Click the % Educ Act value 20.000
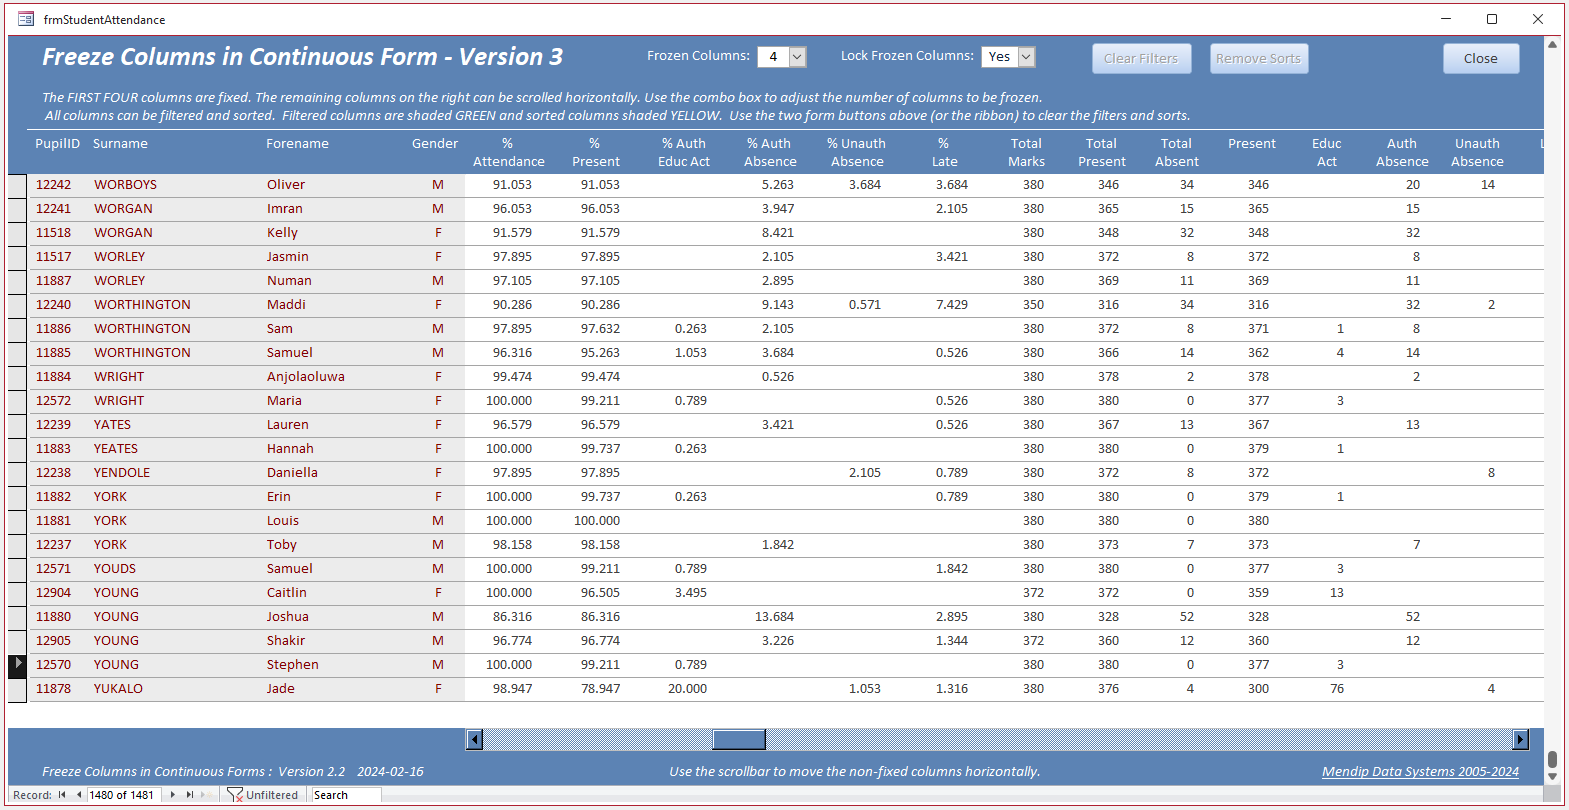 (687, 689)
